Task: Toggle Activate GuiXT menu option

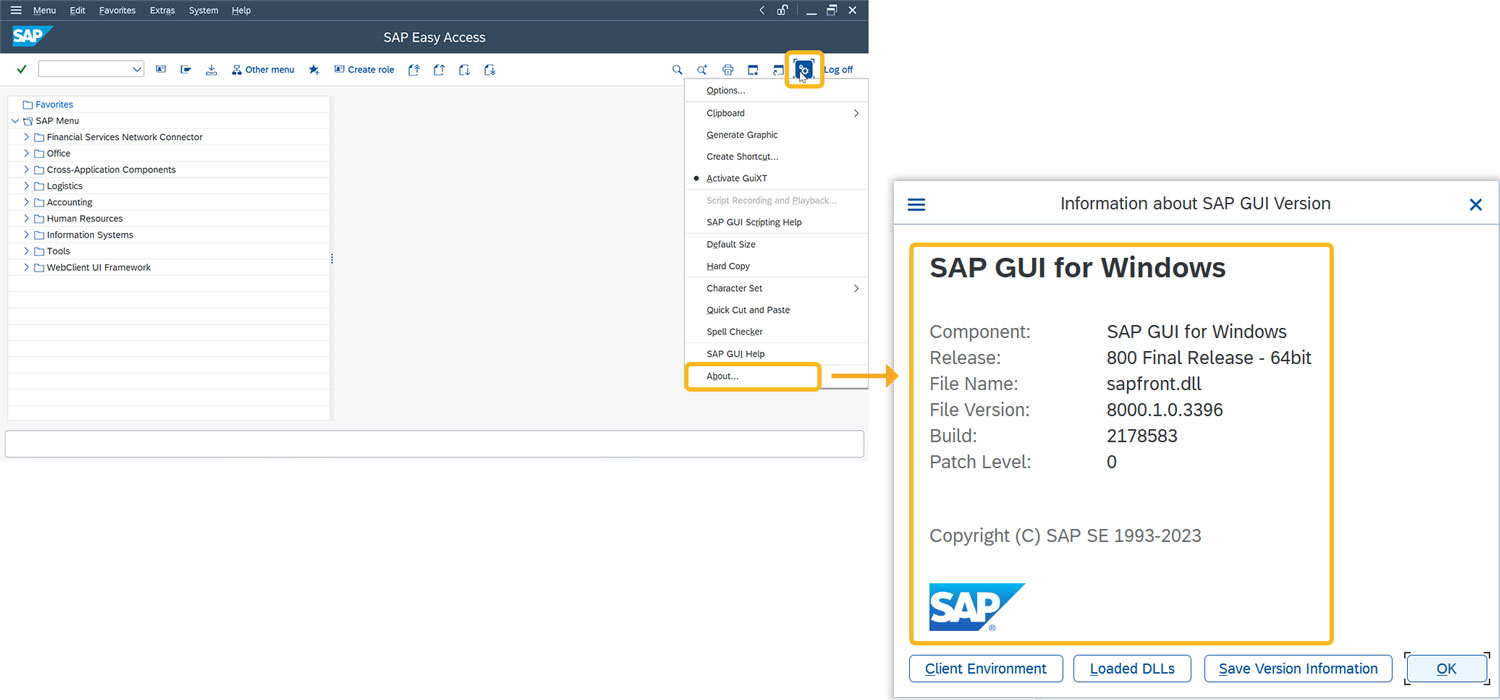Action: click(x=776, y=178)
